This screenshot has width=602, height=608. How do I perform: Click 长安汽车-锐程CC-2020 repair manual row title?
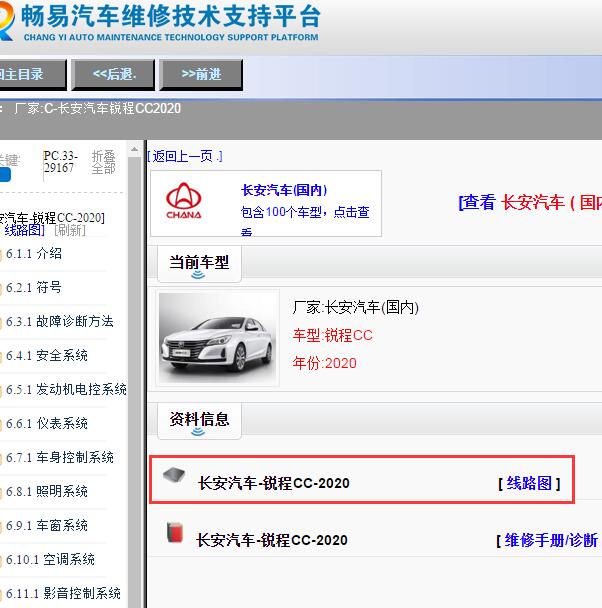coord(272,540)
